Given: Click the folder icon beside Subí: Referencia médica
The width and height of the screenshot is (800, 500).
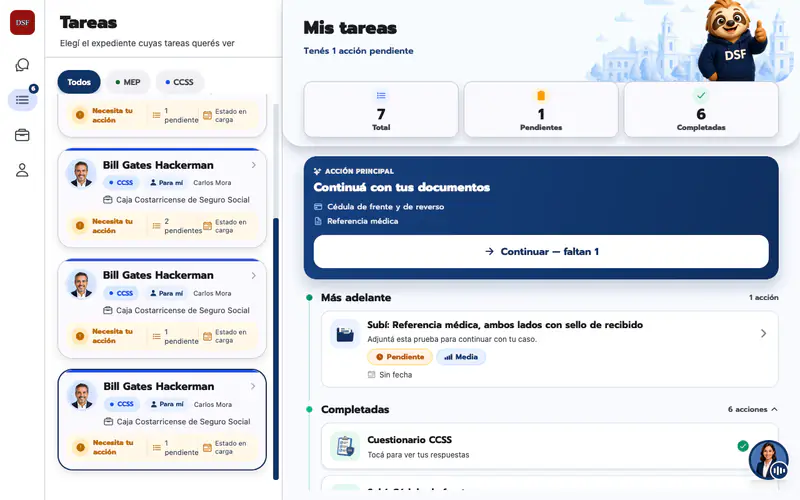Looking at the screenshot, I should pos(345,334).
